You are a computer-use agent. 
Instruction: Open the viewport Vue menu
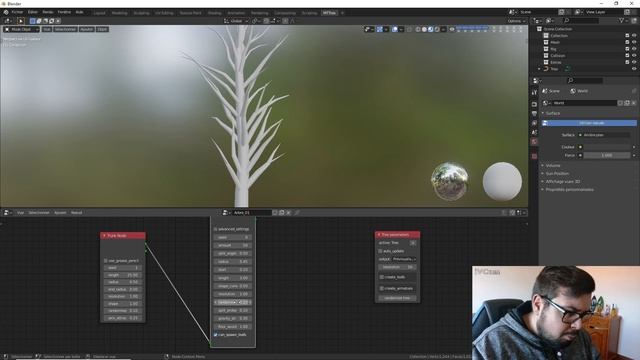(47, 29)
